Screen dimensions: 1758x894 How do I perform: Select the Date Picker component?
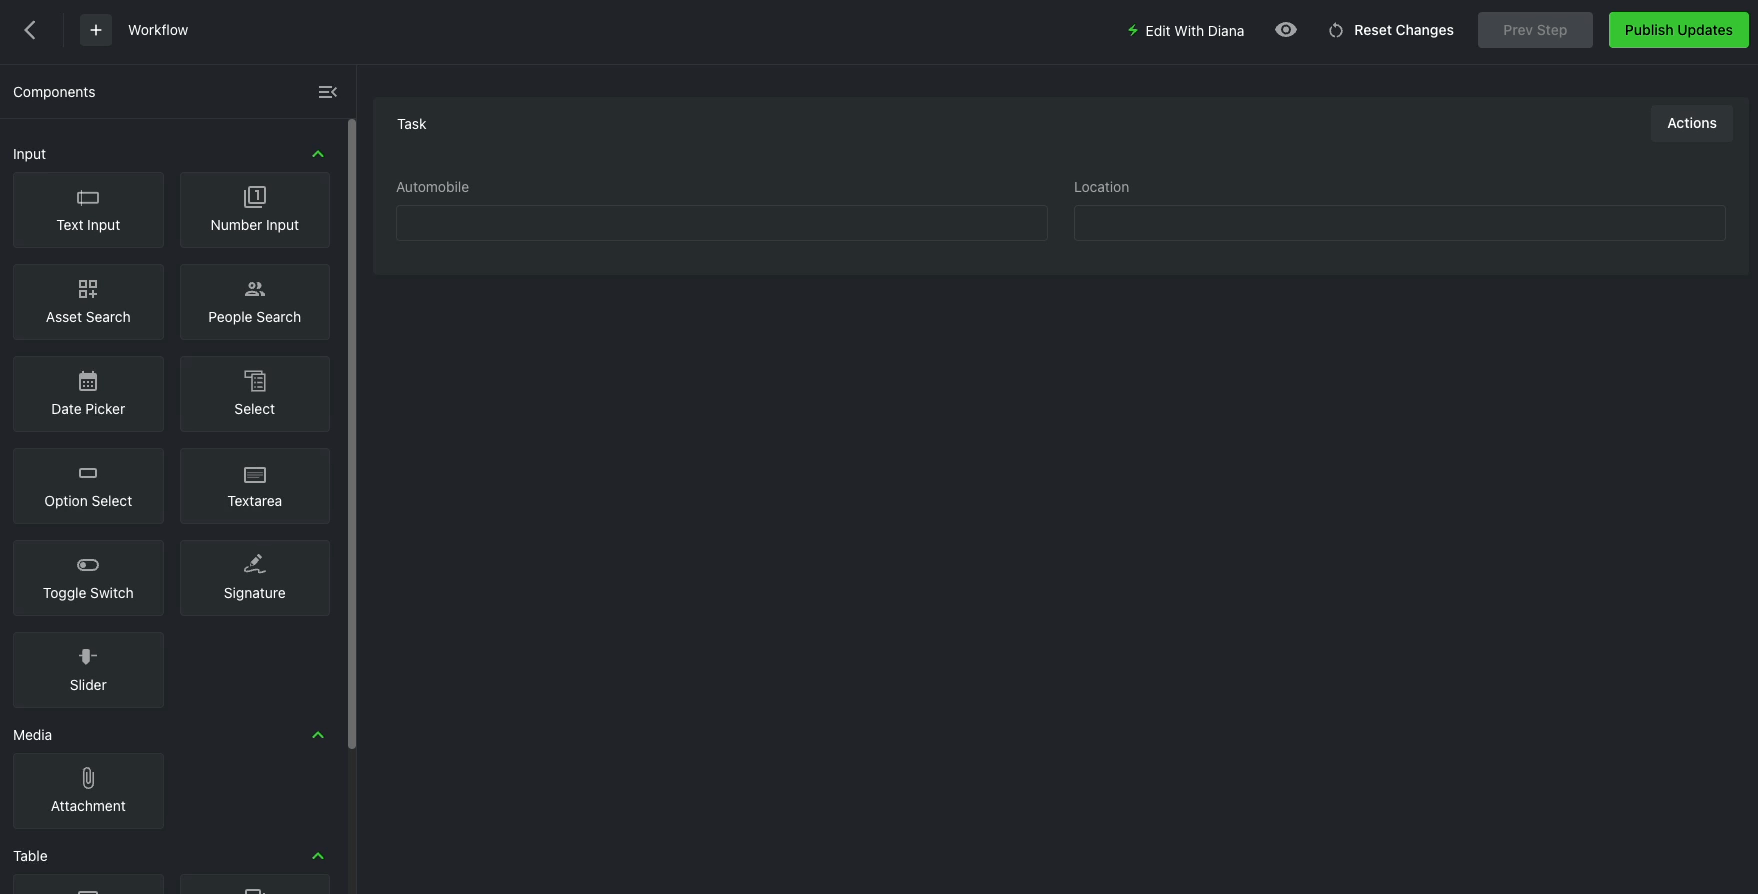click(88, 394)
